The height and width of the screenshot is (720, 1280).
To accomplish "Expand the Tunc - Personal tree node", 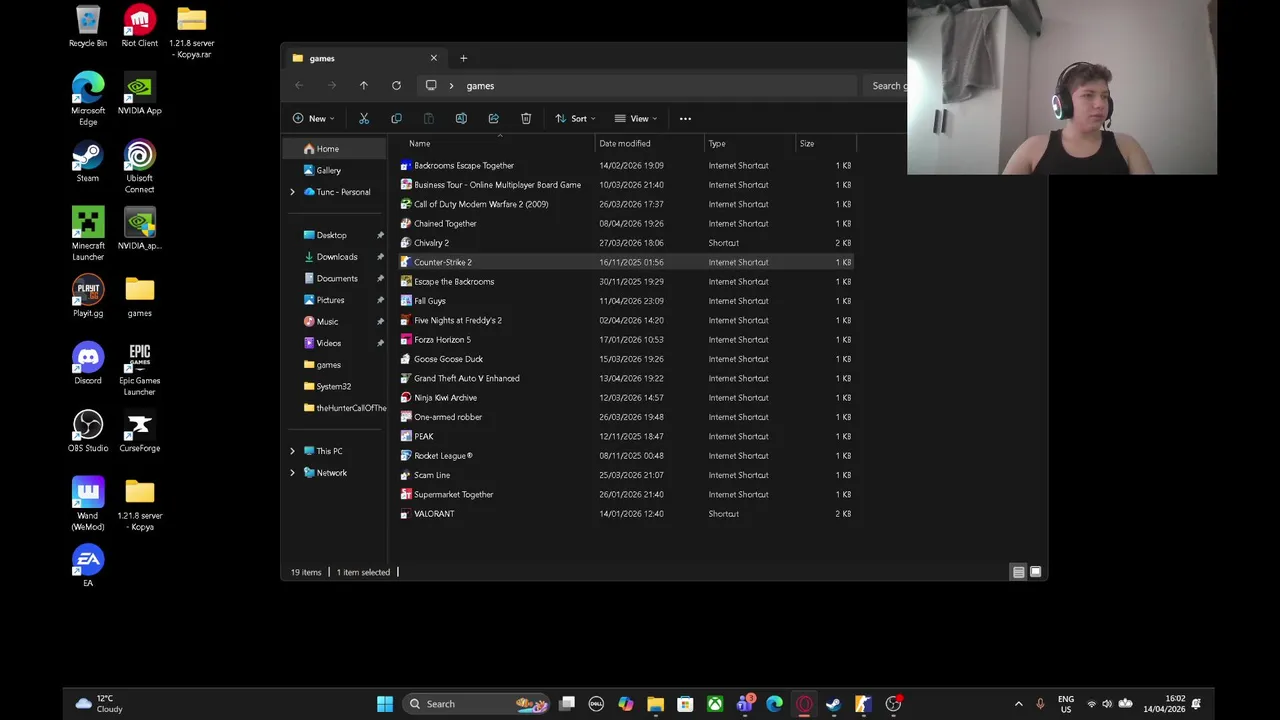I will pyautogui.click(x=293, y=192).
